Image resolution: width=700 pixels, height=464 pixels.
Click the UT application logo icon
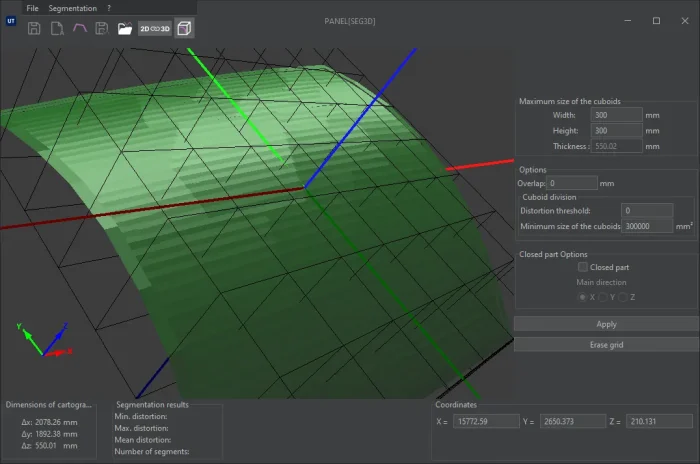[10, 19]
